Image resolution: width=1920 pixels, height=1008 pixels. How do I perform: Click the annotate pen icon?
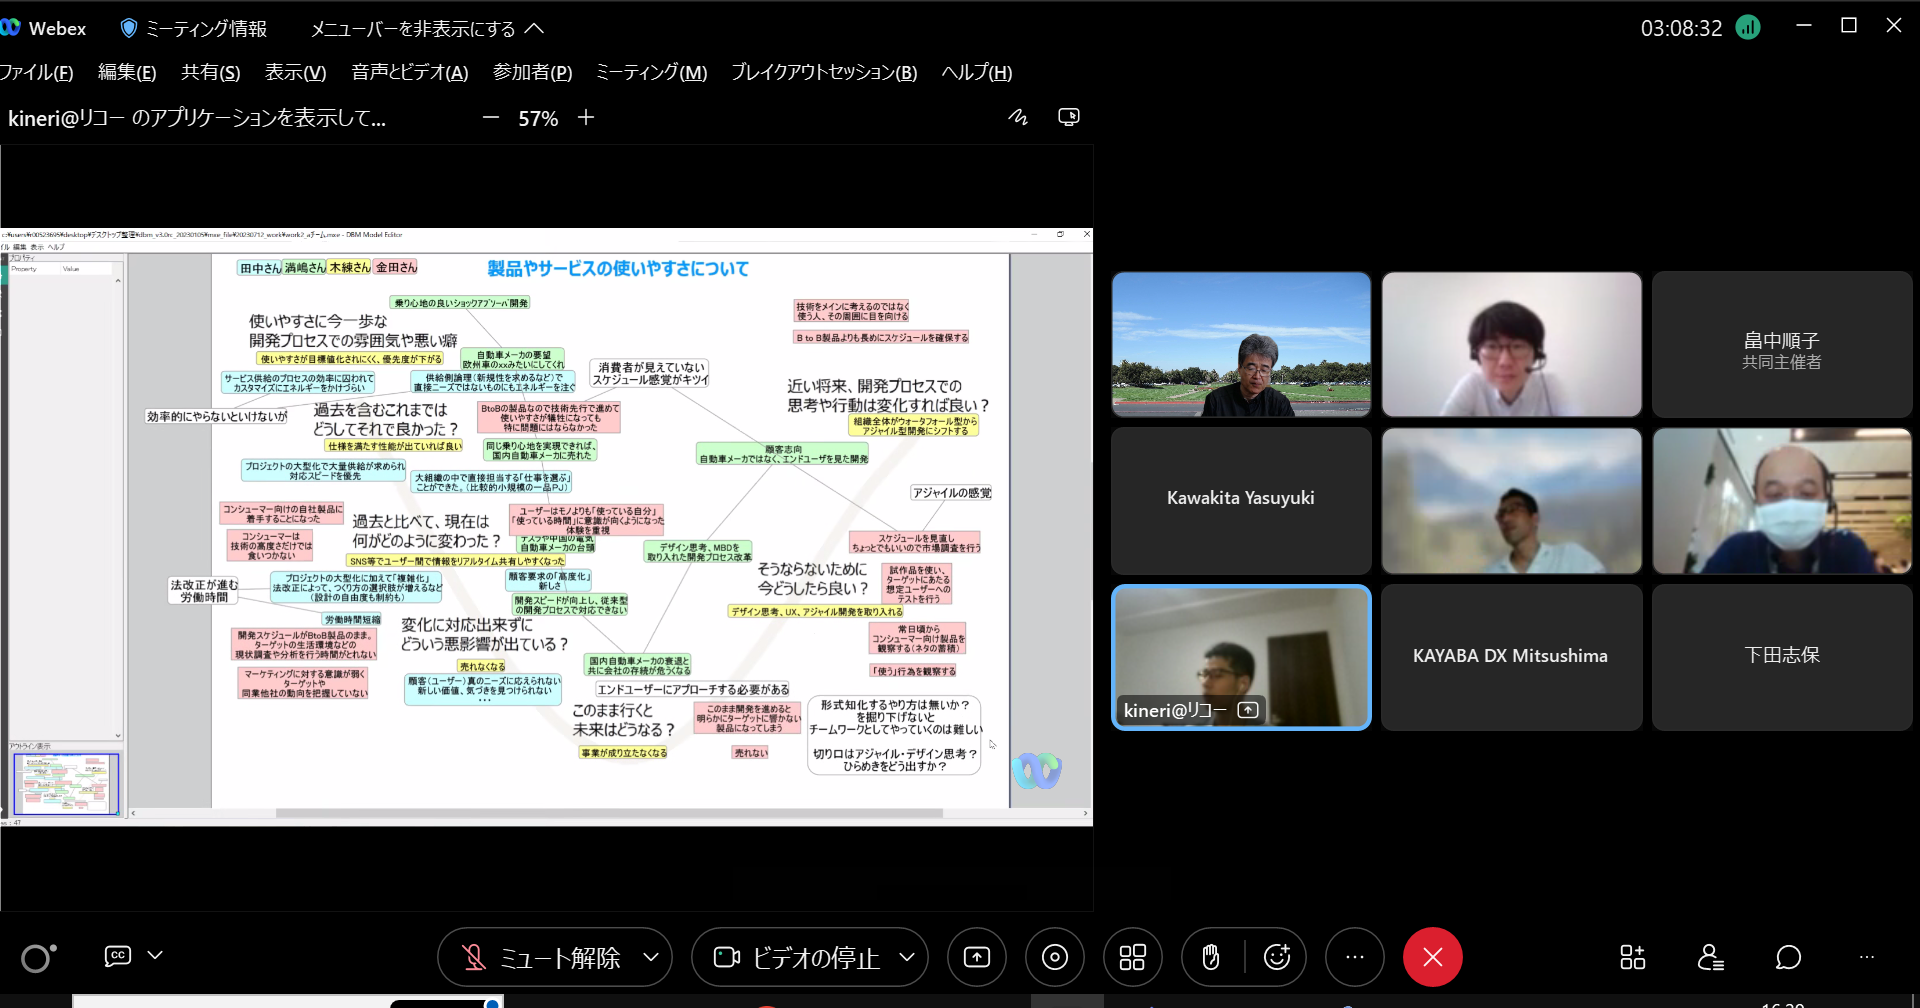[1018, 117]
